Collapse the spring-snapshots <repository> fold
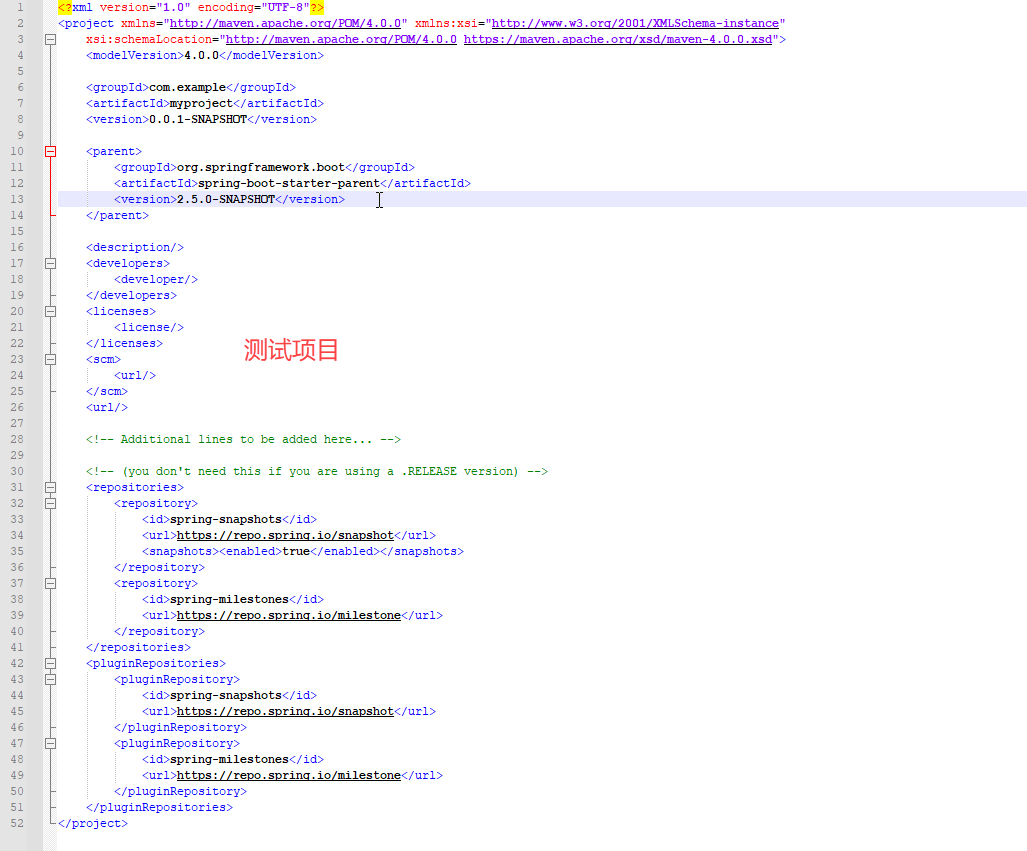The image size is (1027, 851). coord(51,503)
